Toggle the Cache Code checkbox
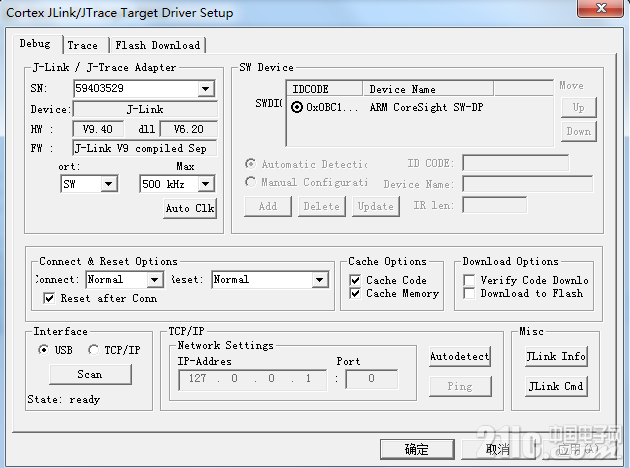The width and height of the screenshot is (630, 468). click(355, 280)
